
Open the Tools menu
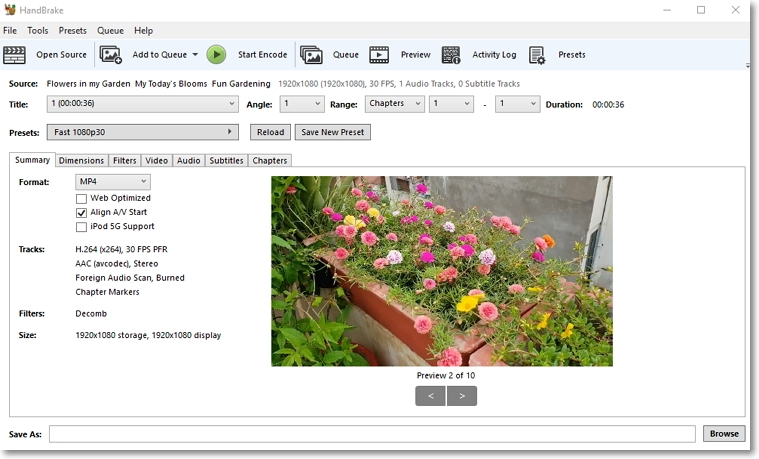click(38, 31)
